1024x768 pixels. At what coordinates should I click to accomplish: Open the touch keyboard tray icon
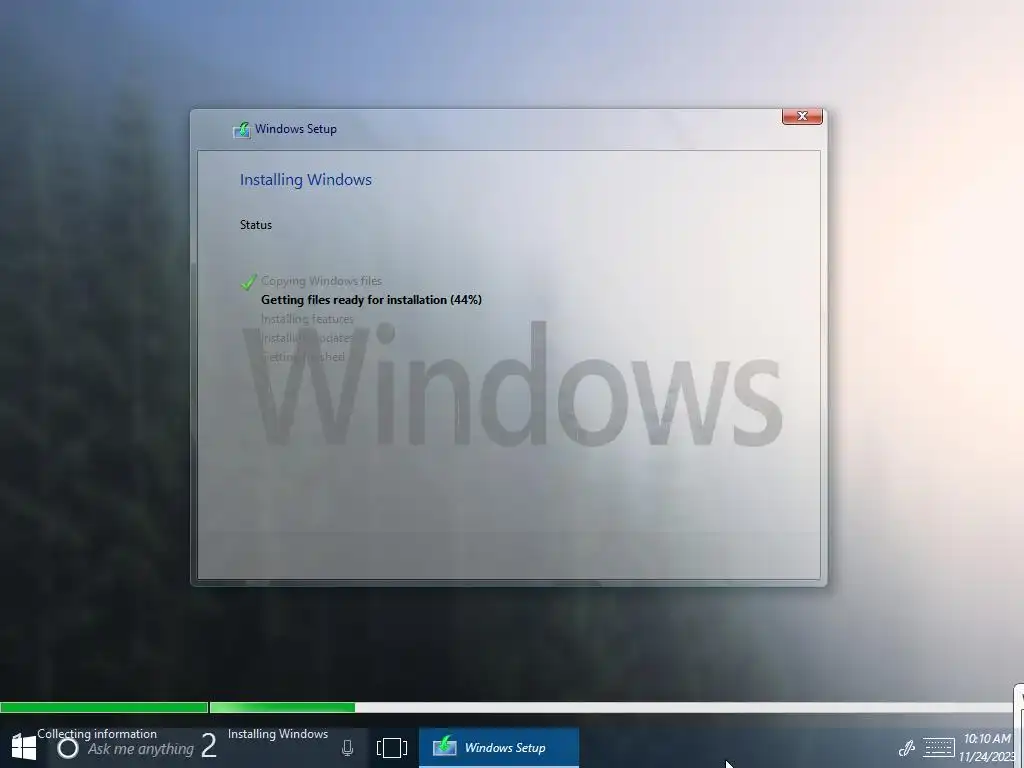938,748
